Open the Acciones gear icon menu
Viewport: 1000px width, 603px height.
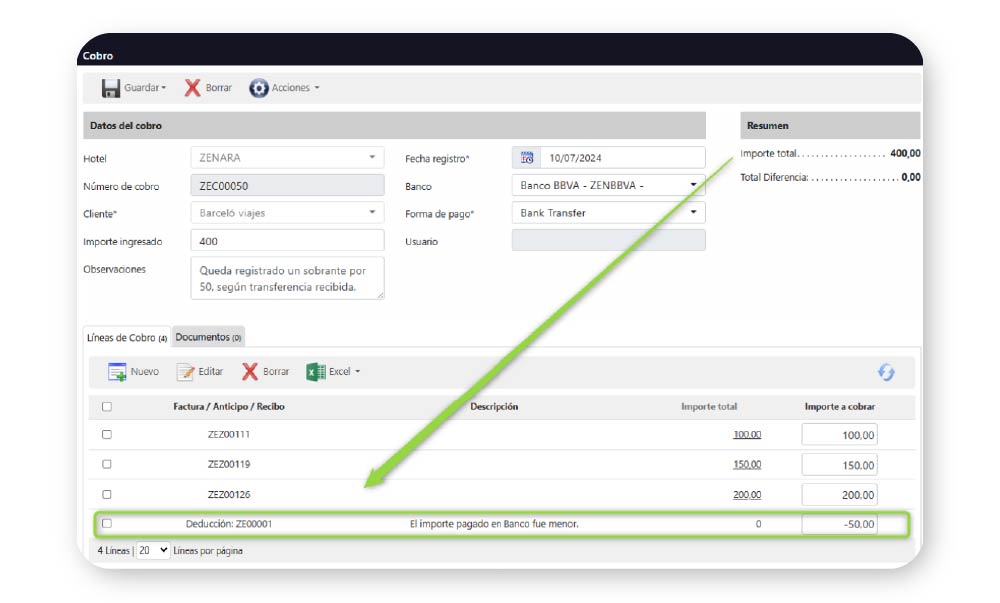pos(259,88)
